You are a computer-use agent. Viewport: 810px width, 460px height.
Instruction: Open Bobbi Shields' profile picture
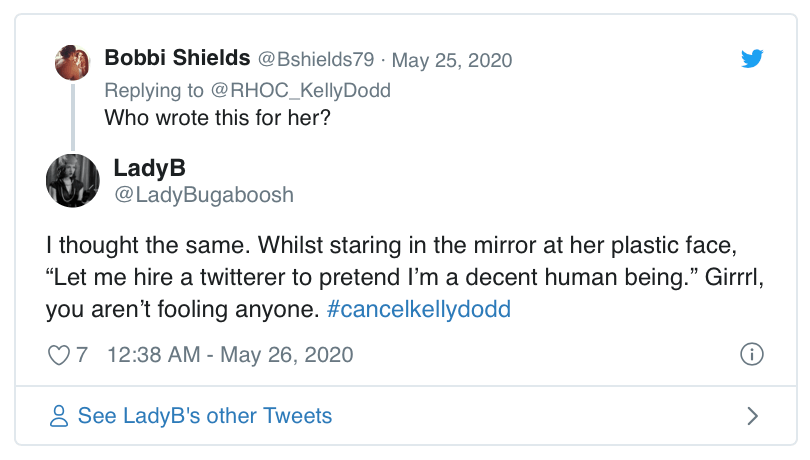pyautogui.click(x=72, y=62)
